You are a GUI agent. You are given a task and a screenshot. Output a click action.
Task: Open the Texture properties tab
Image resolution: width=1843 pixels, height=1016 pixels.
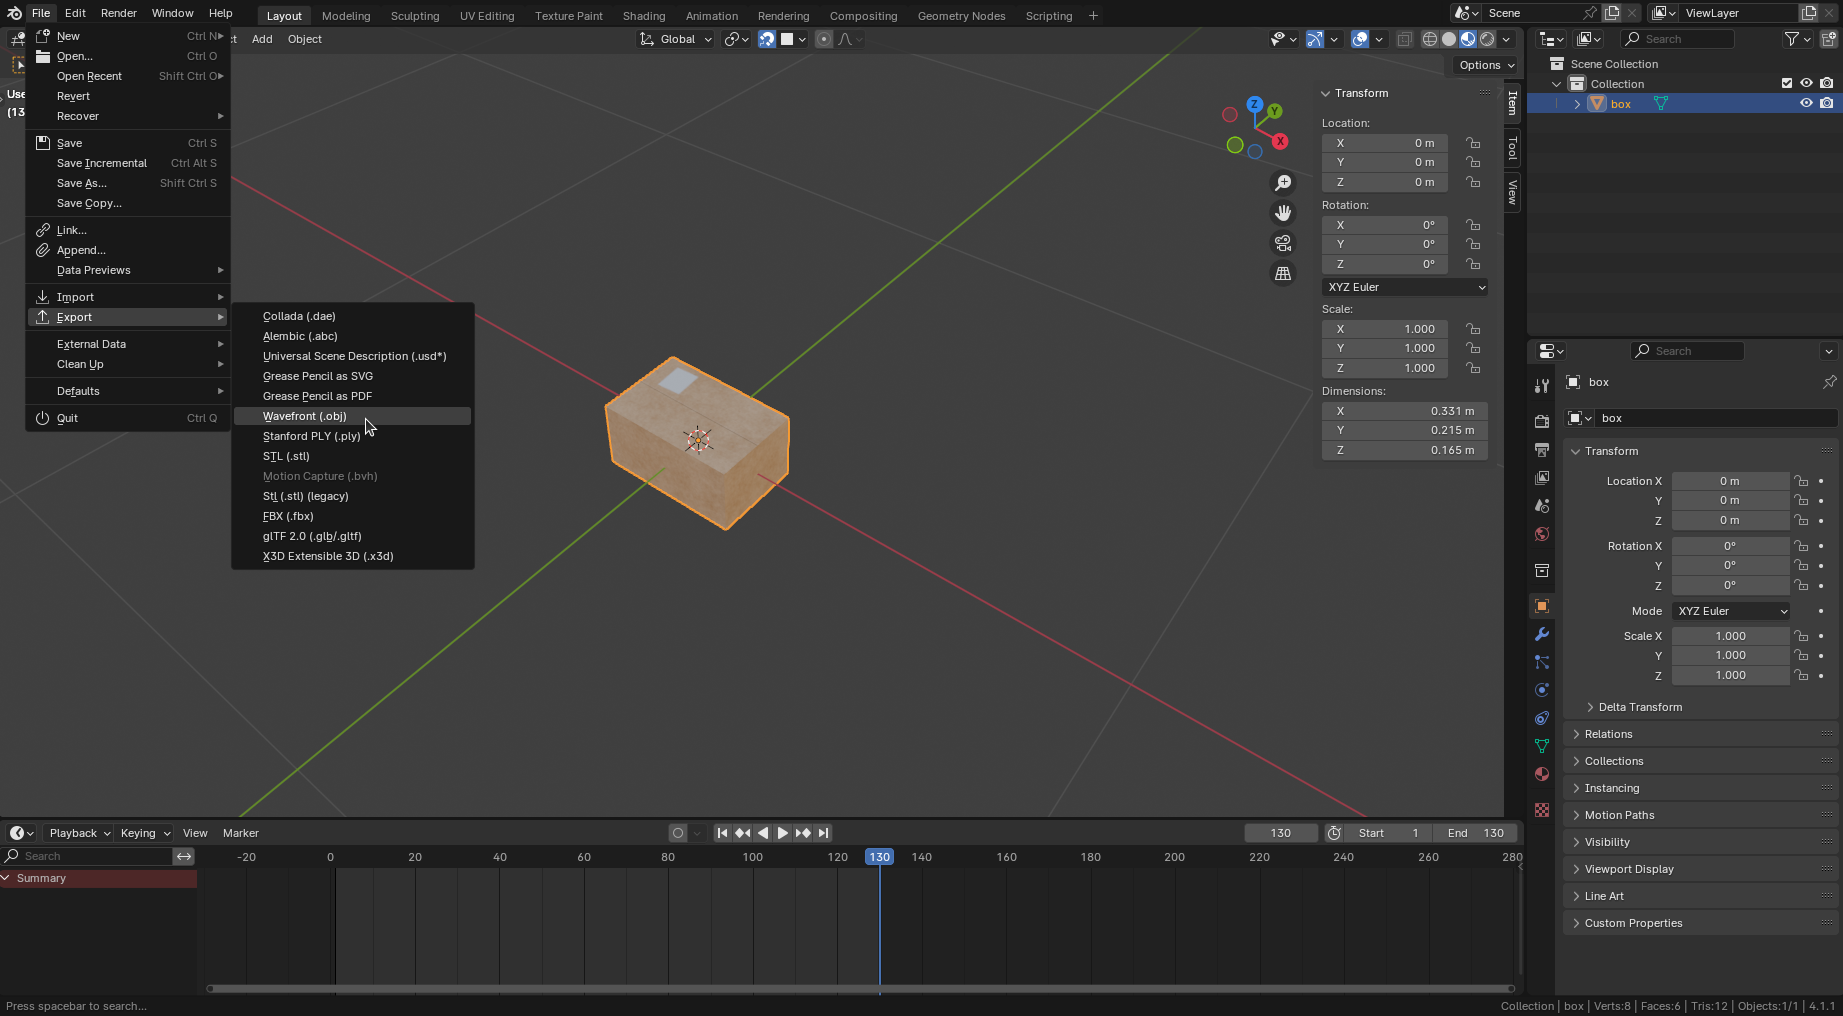(1542, 810)
